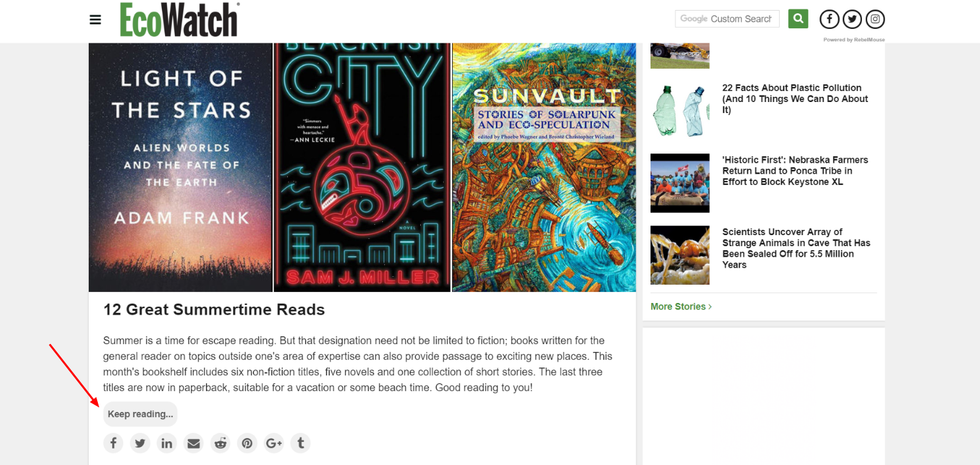Image resolution: width=980 pixels, height=465 pixels.
Task: Open the More Stories link
Action: coord(681,307)
